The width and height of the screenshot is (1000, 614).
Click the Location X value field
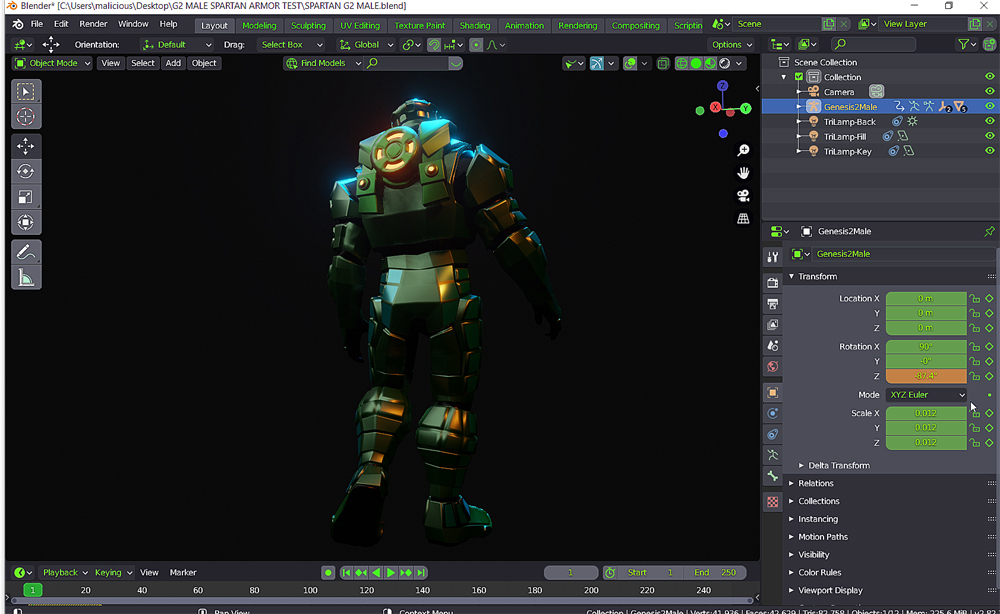[925, 299]
